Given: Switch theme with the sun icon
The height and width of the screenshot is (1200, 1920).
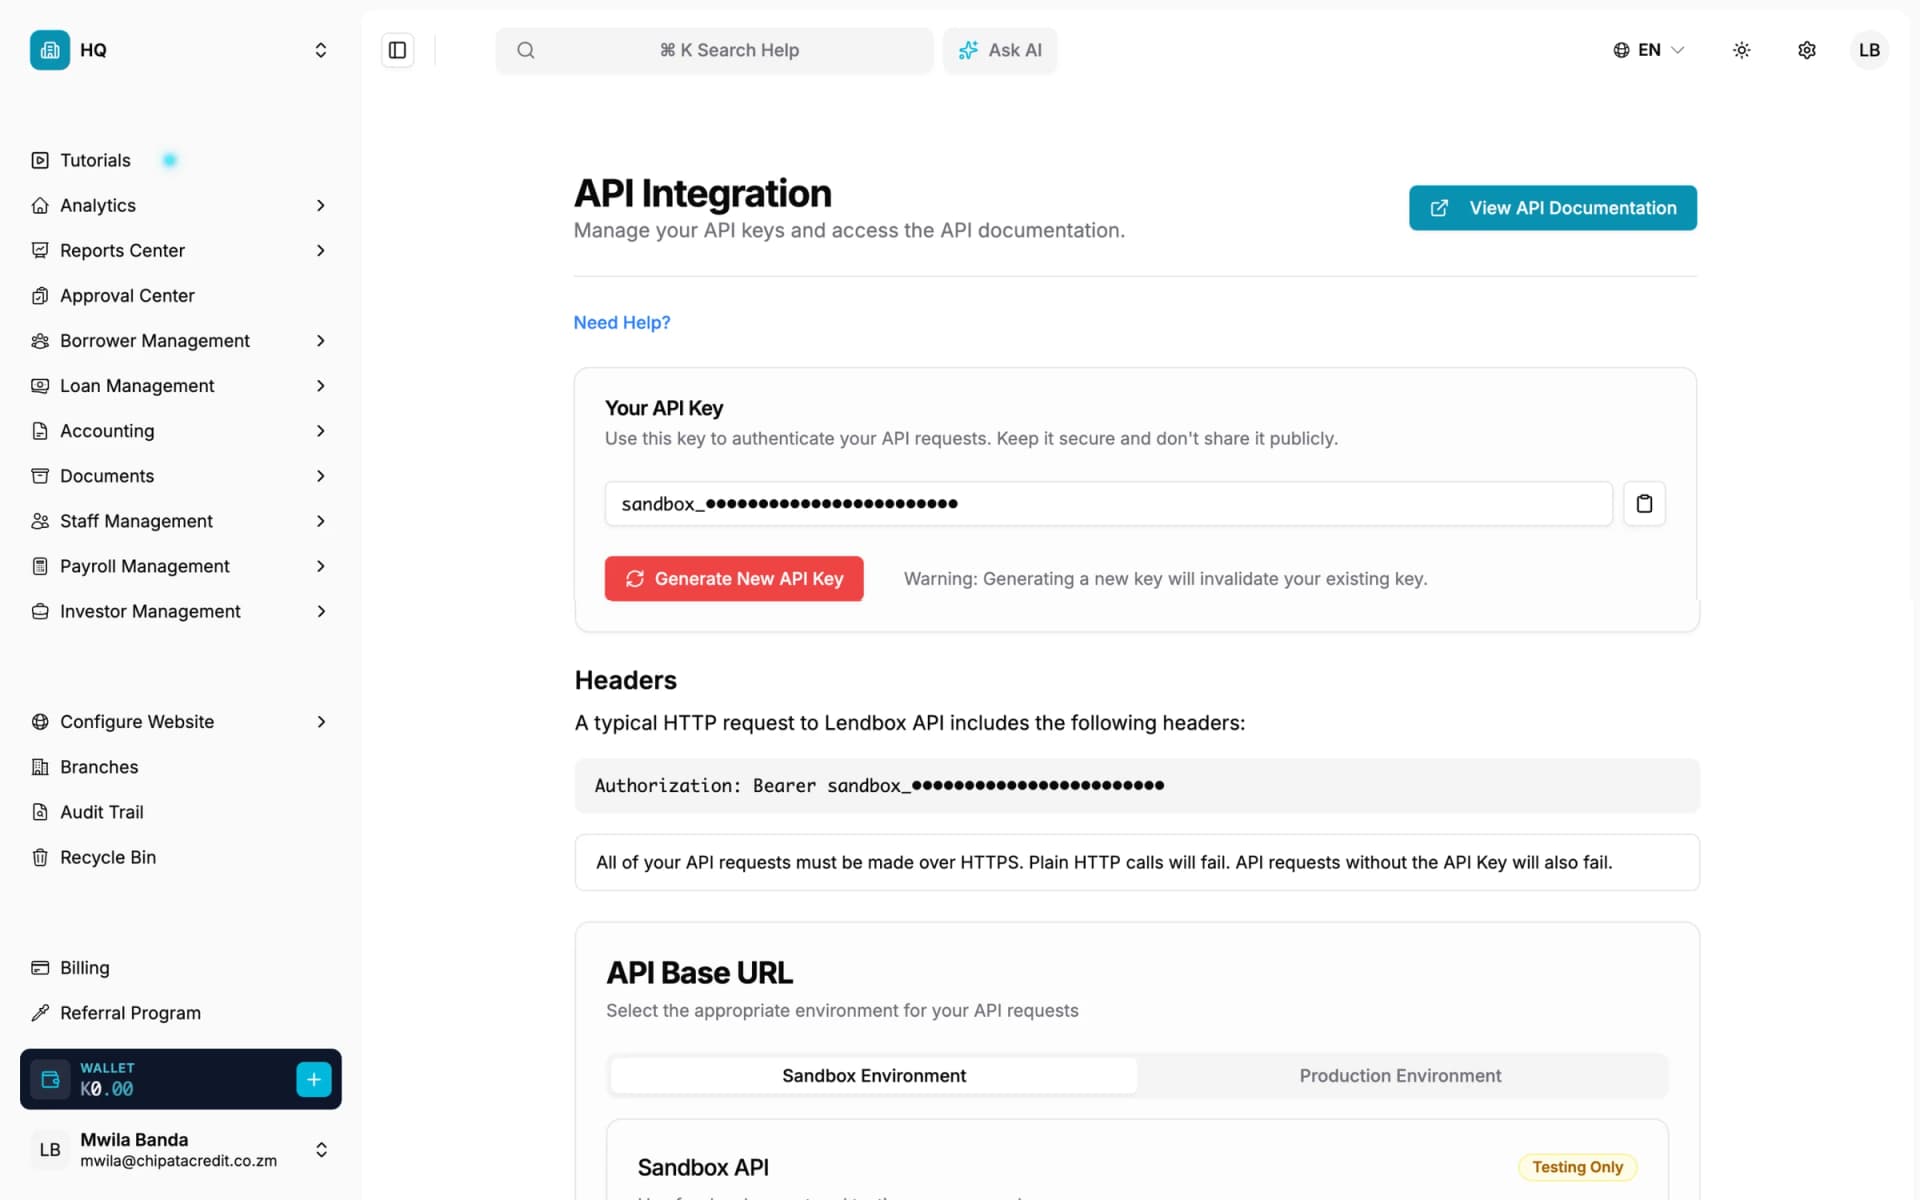Looking at the screenshot, I should tap(1741, 50).
